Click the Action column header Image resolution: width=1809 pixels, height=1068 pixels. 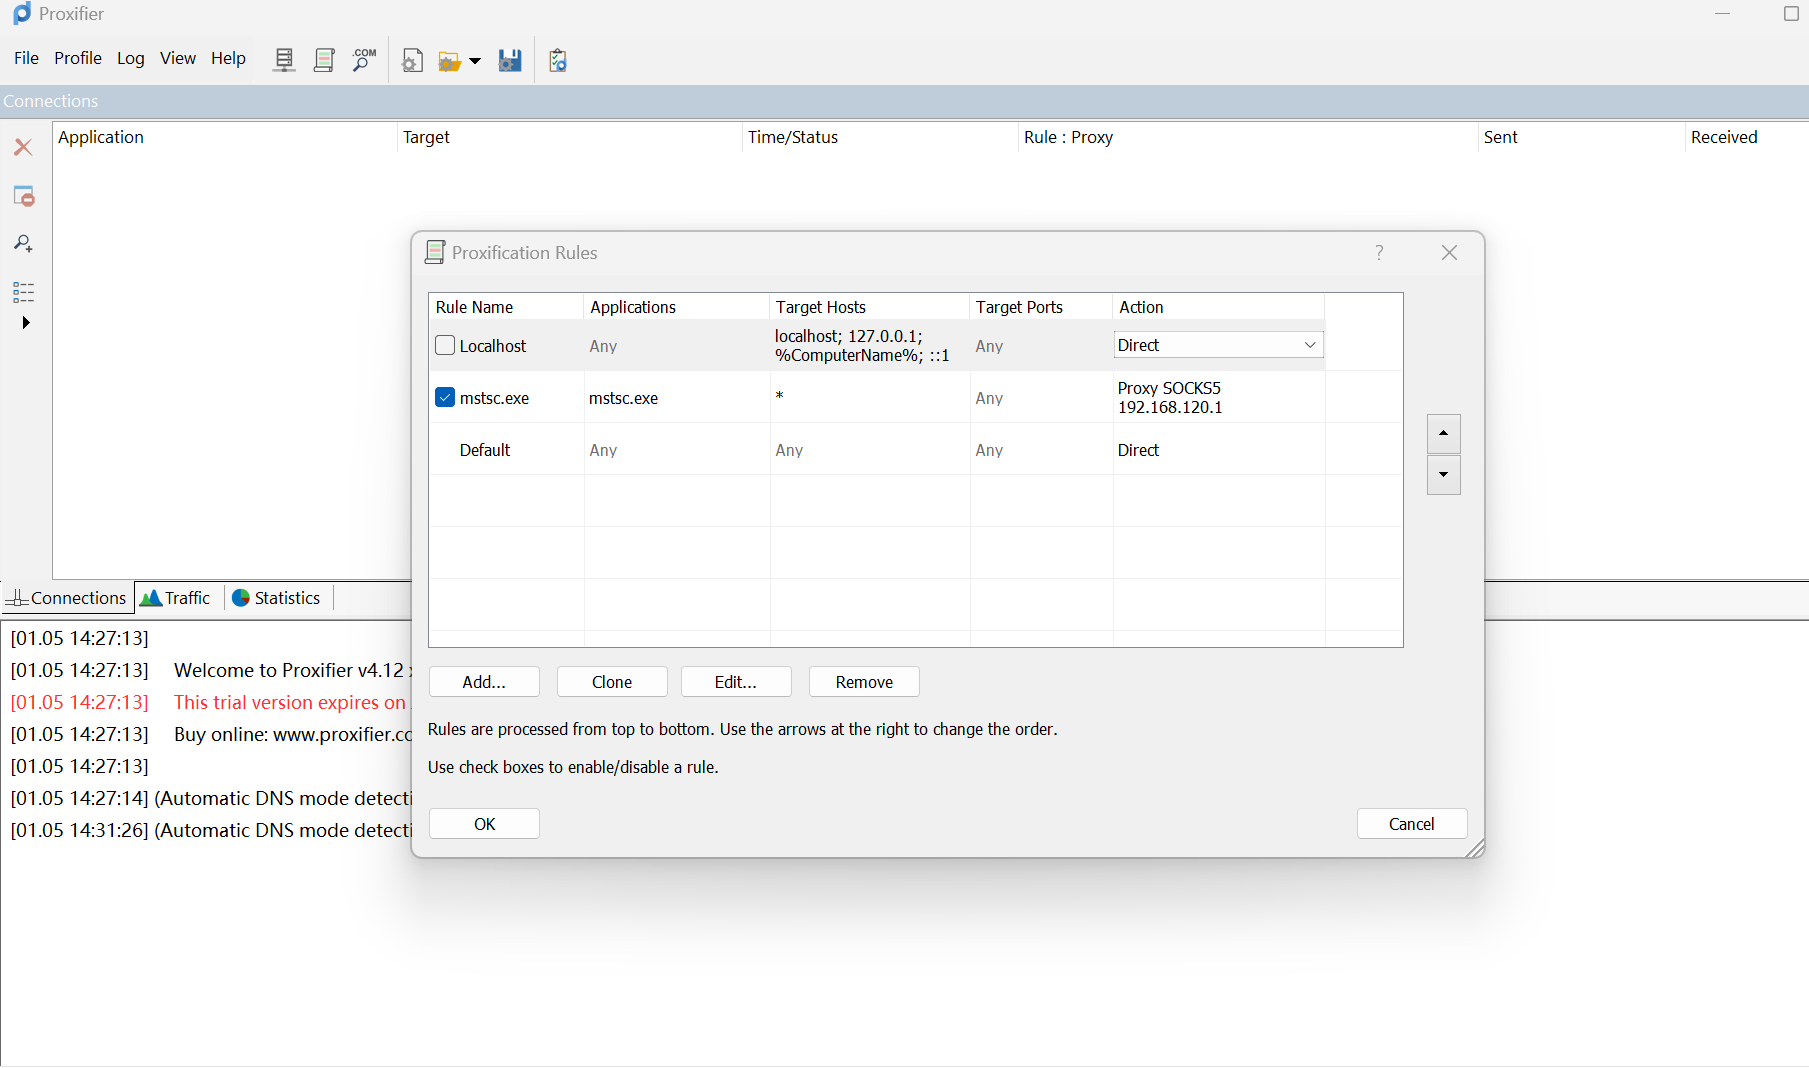click(x=1219, y=307)
